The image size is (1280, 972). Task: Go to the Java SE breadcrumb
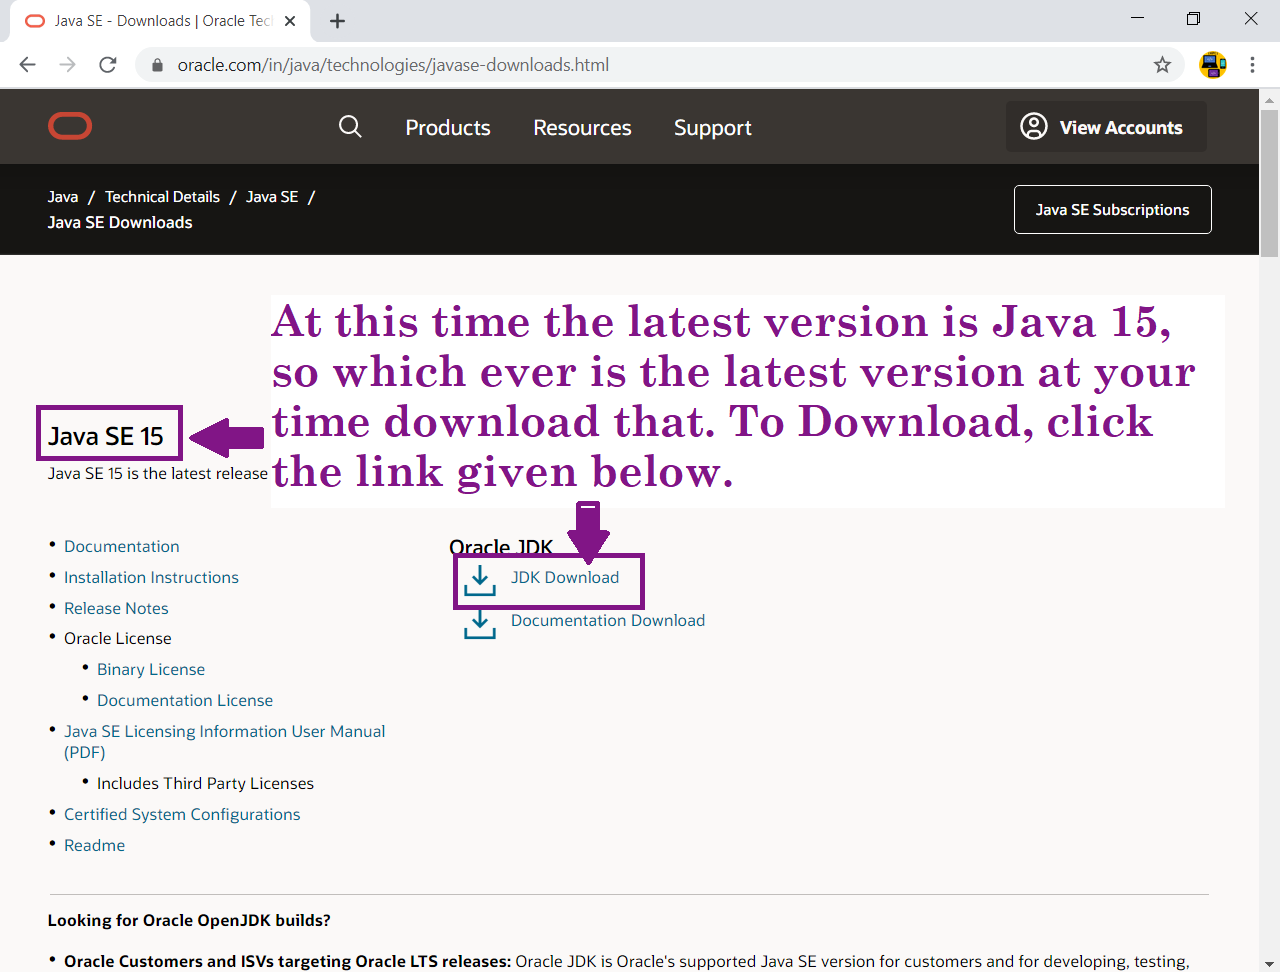coord(272,197)
